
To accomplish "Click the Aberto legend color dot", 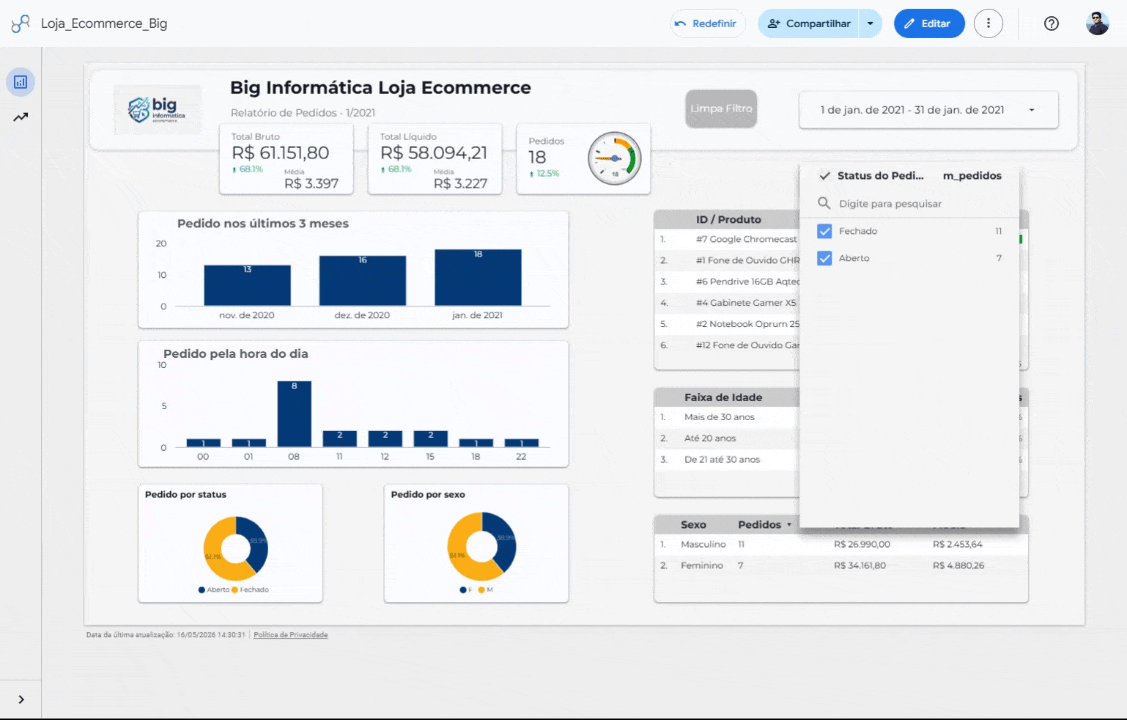I will click(201, 589).
